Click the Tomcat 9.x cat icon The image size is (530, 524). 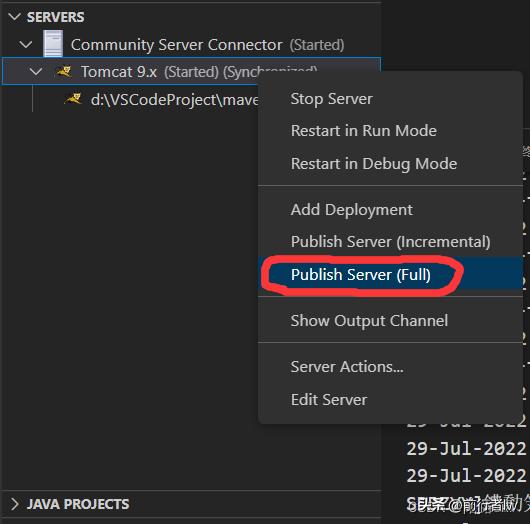pos(64,71)
